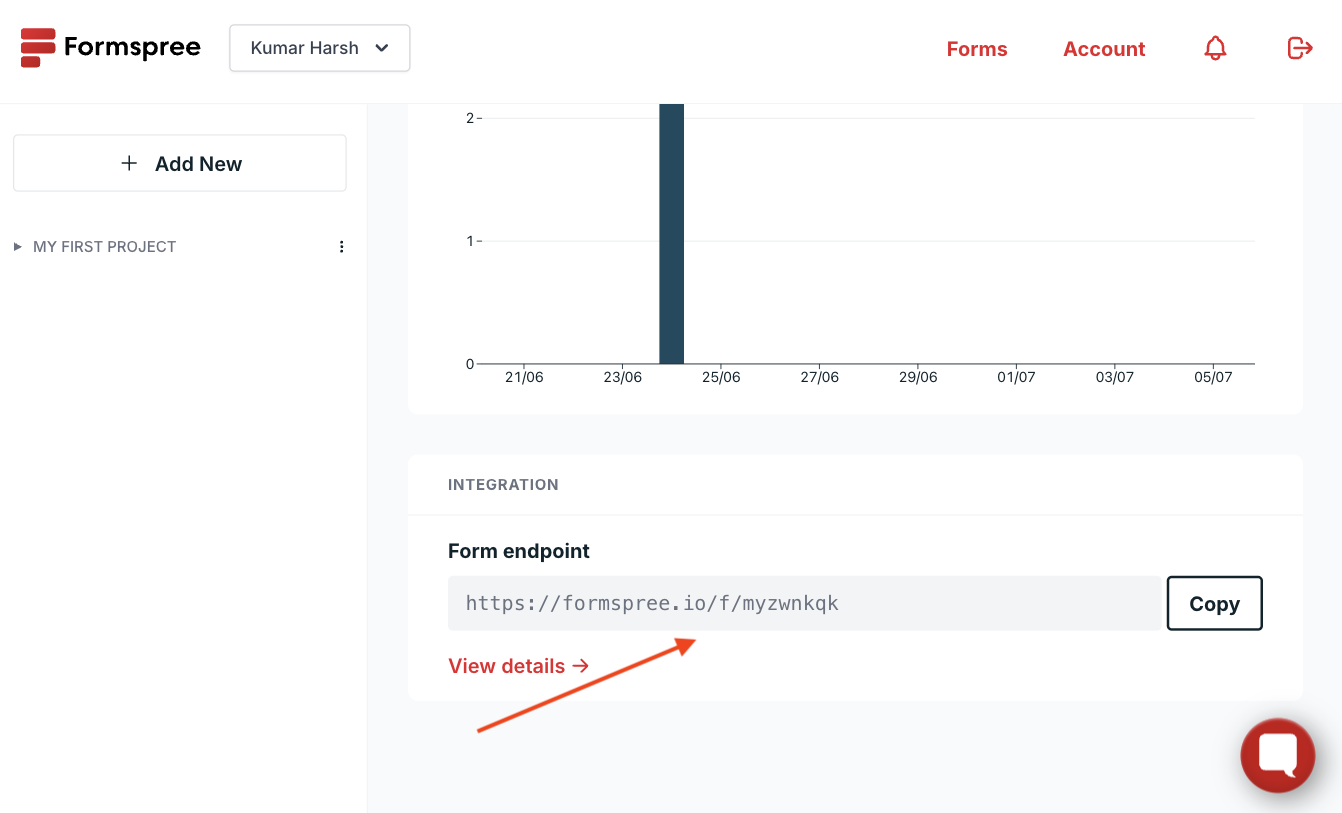The image size is (1342, 813).
Task: Click the arrow icon after View details
Action: [581, 665]
